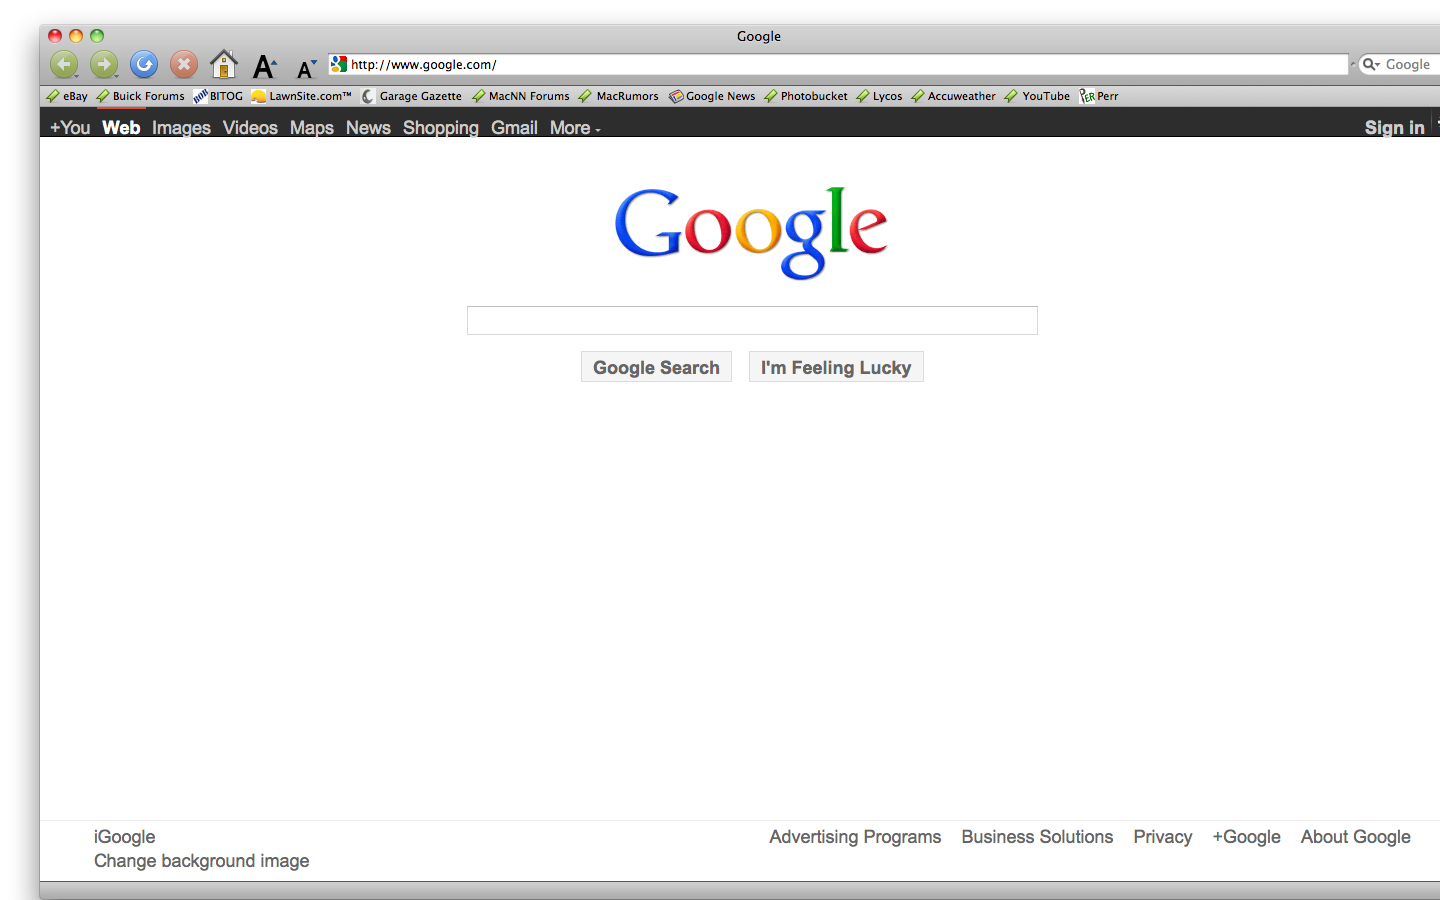Viewport: 1440px width, 900px height.
Task: Decrease text size with the smaller A icon
Action: point(306,68)
